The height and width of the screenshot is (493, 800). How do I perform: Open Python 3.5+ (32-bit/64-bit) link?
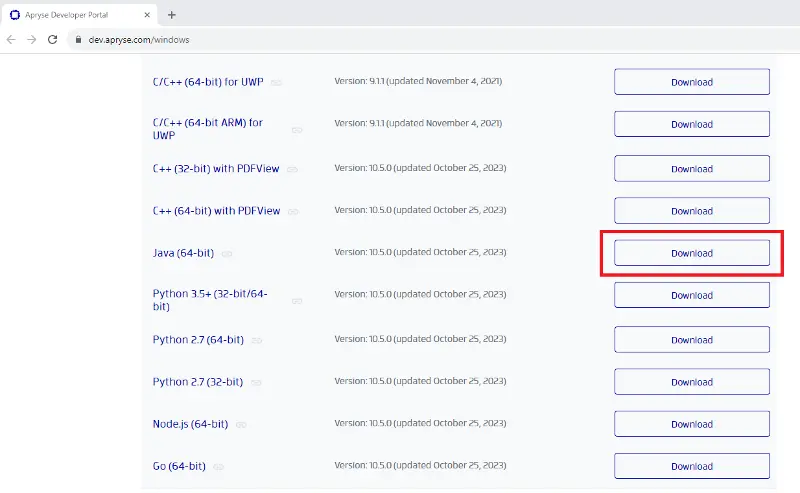210,300
